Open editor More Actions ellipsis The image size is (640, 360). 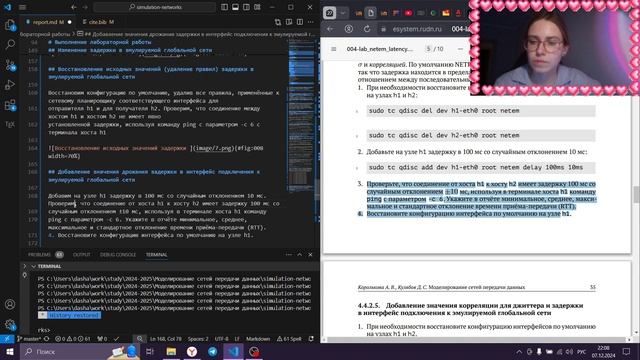pos(311,22)
